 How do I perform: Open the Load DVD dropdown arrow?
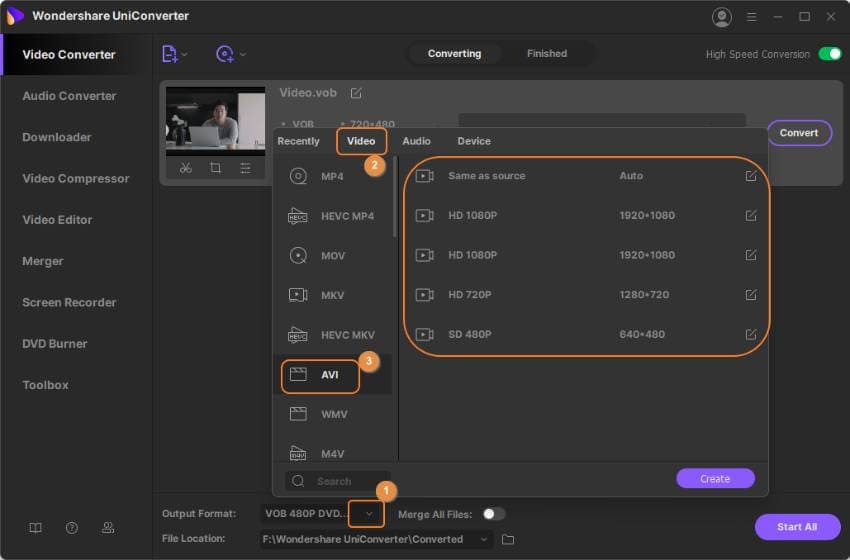pos(242,54)
